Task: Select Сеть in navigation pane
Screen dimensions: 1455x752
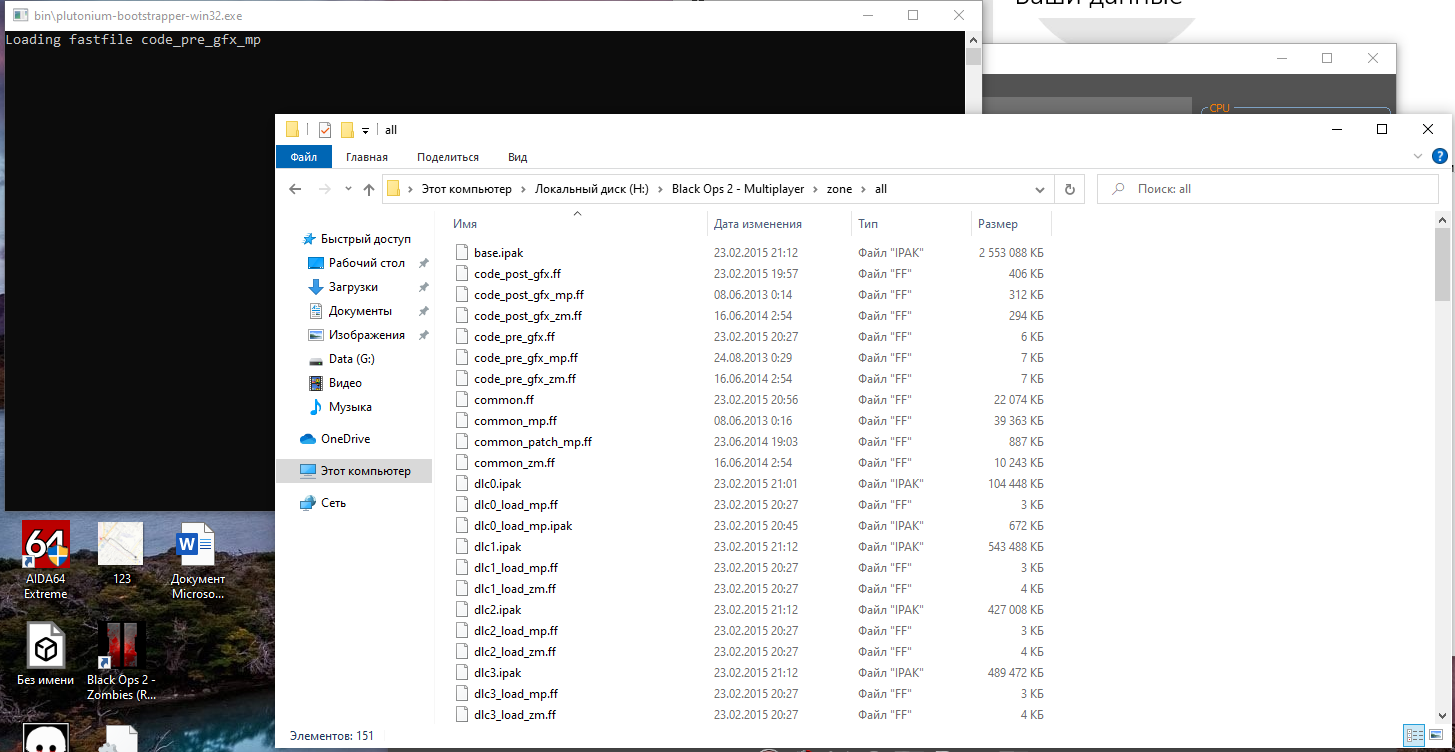Action: [333, 503]
